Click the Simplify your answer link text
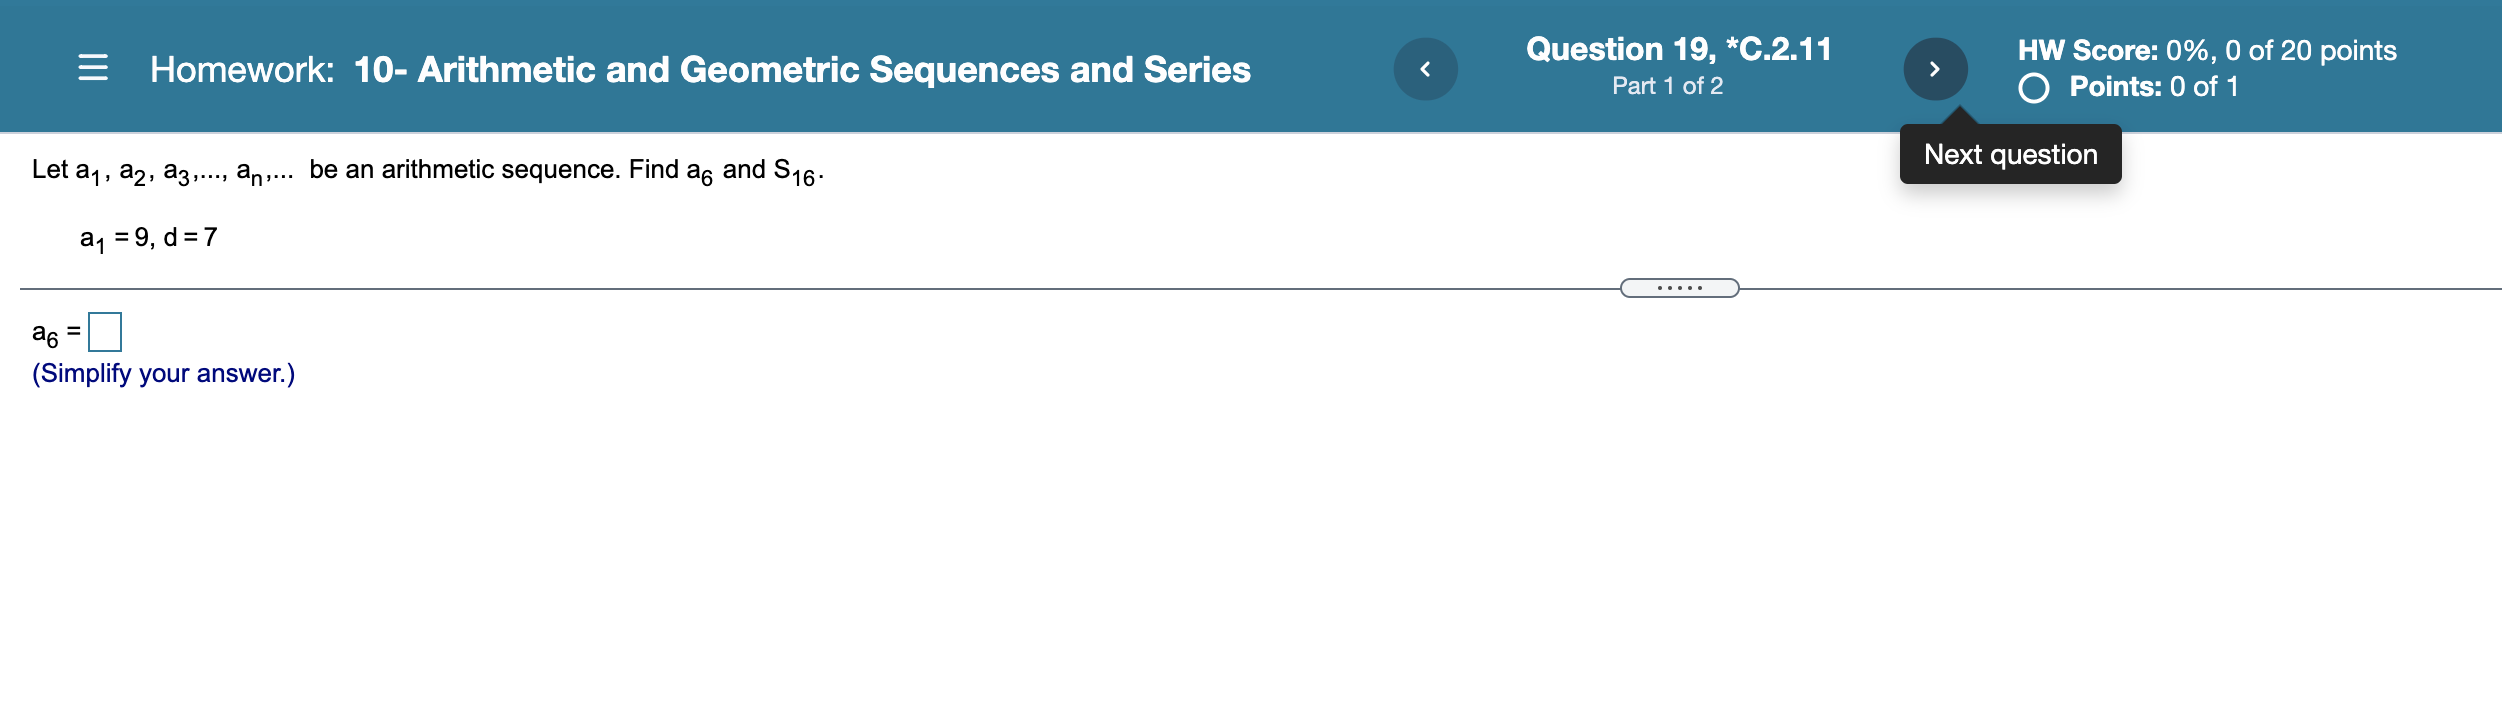The height and width of the screenshot is (702, 2502). pos(163,374)
